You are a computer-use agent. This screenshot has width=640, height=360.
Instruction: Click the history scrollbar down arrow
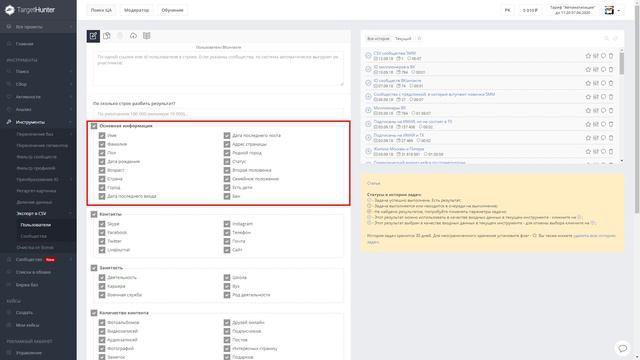point(622,161)
